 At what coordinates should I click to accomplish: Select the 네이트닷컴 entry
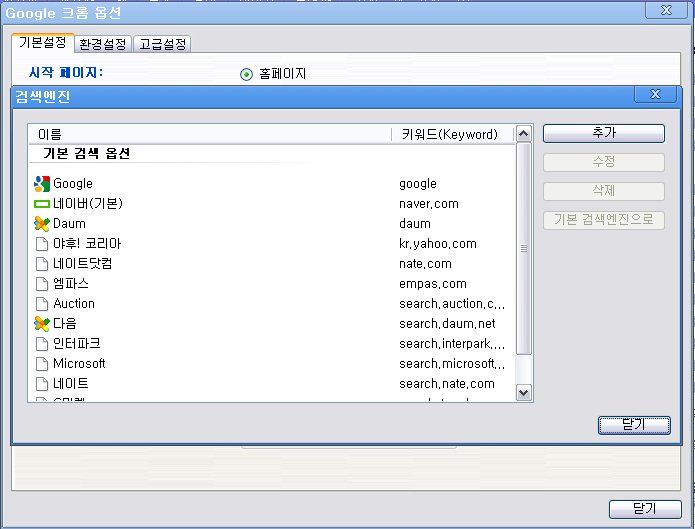point(82,263)
